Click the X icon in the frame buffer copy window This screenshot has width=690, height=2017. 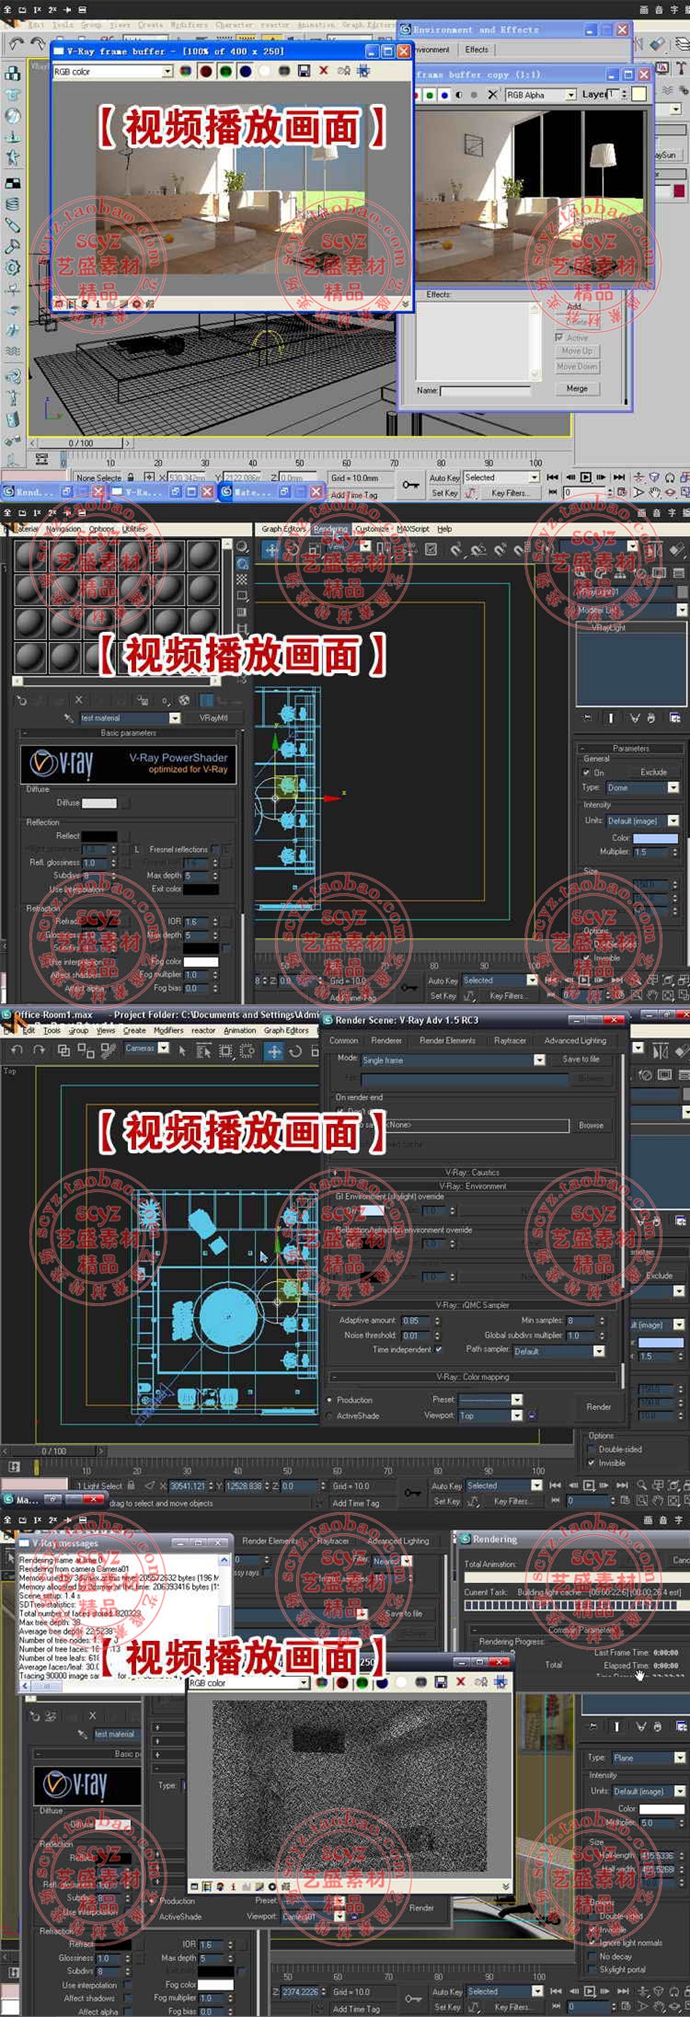pos(492,95)
